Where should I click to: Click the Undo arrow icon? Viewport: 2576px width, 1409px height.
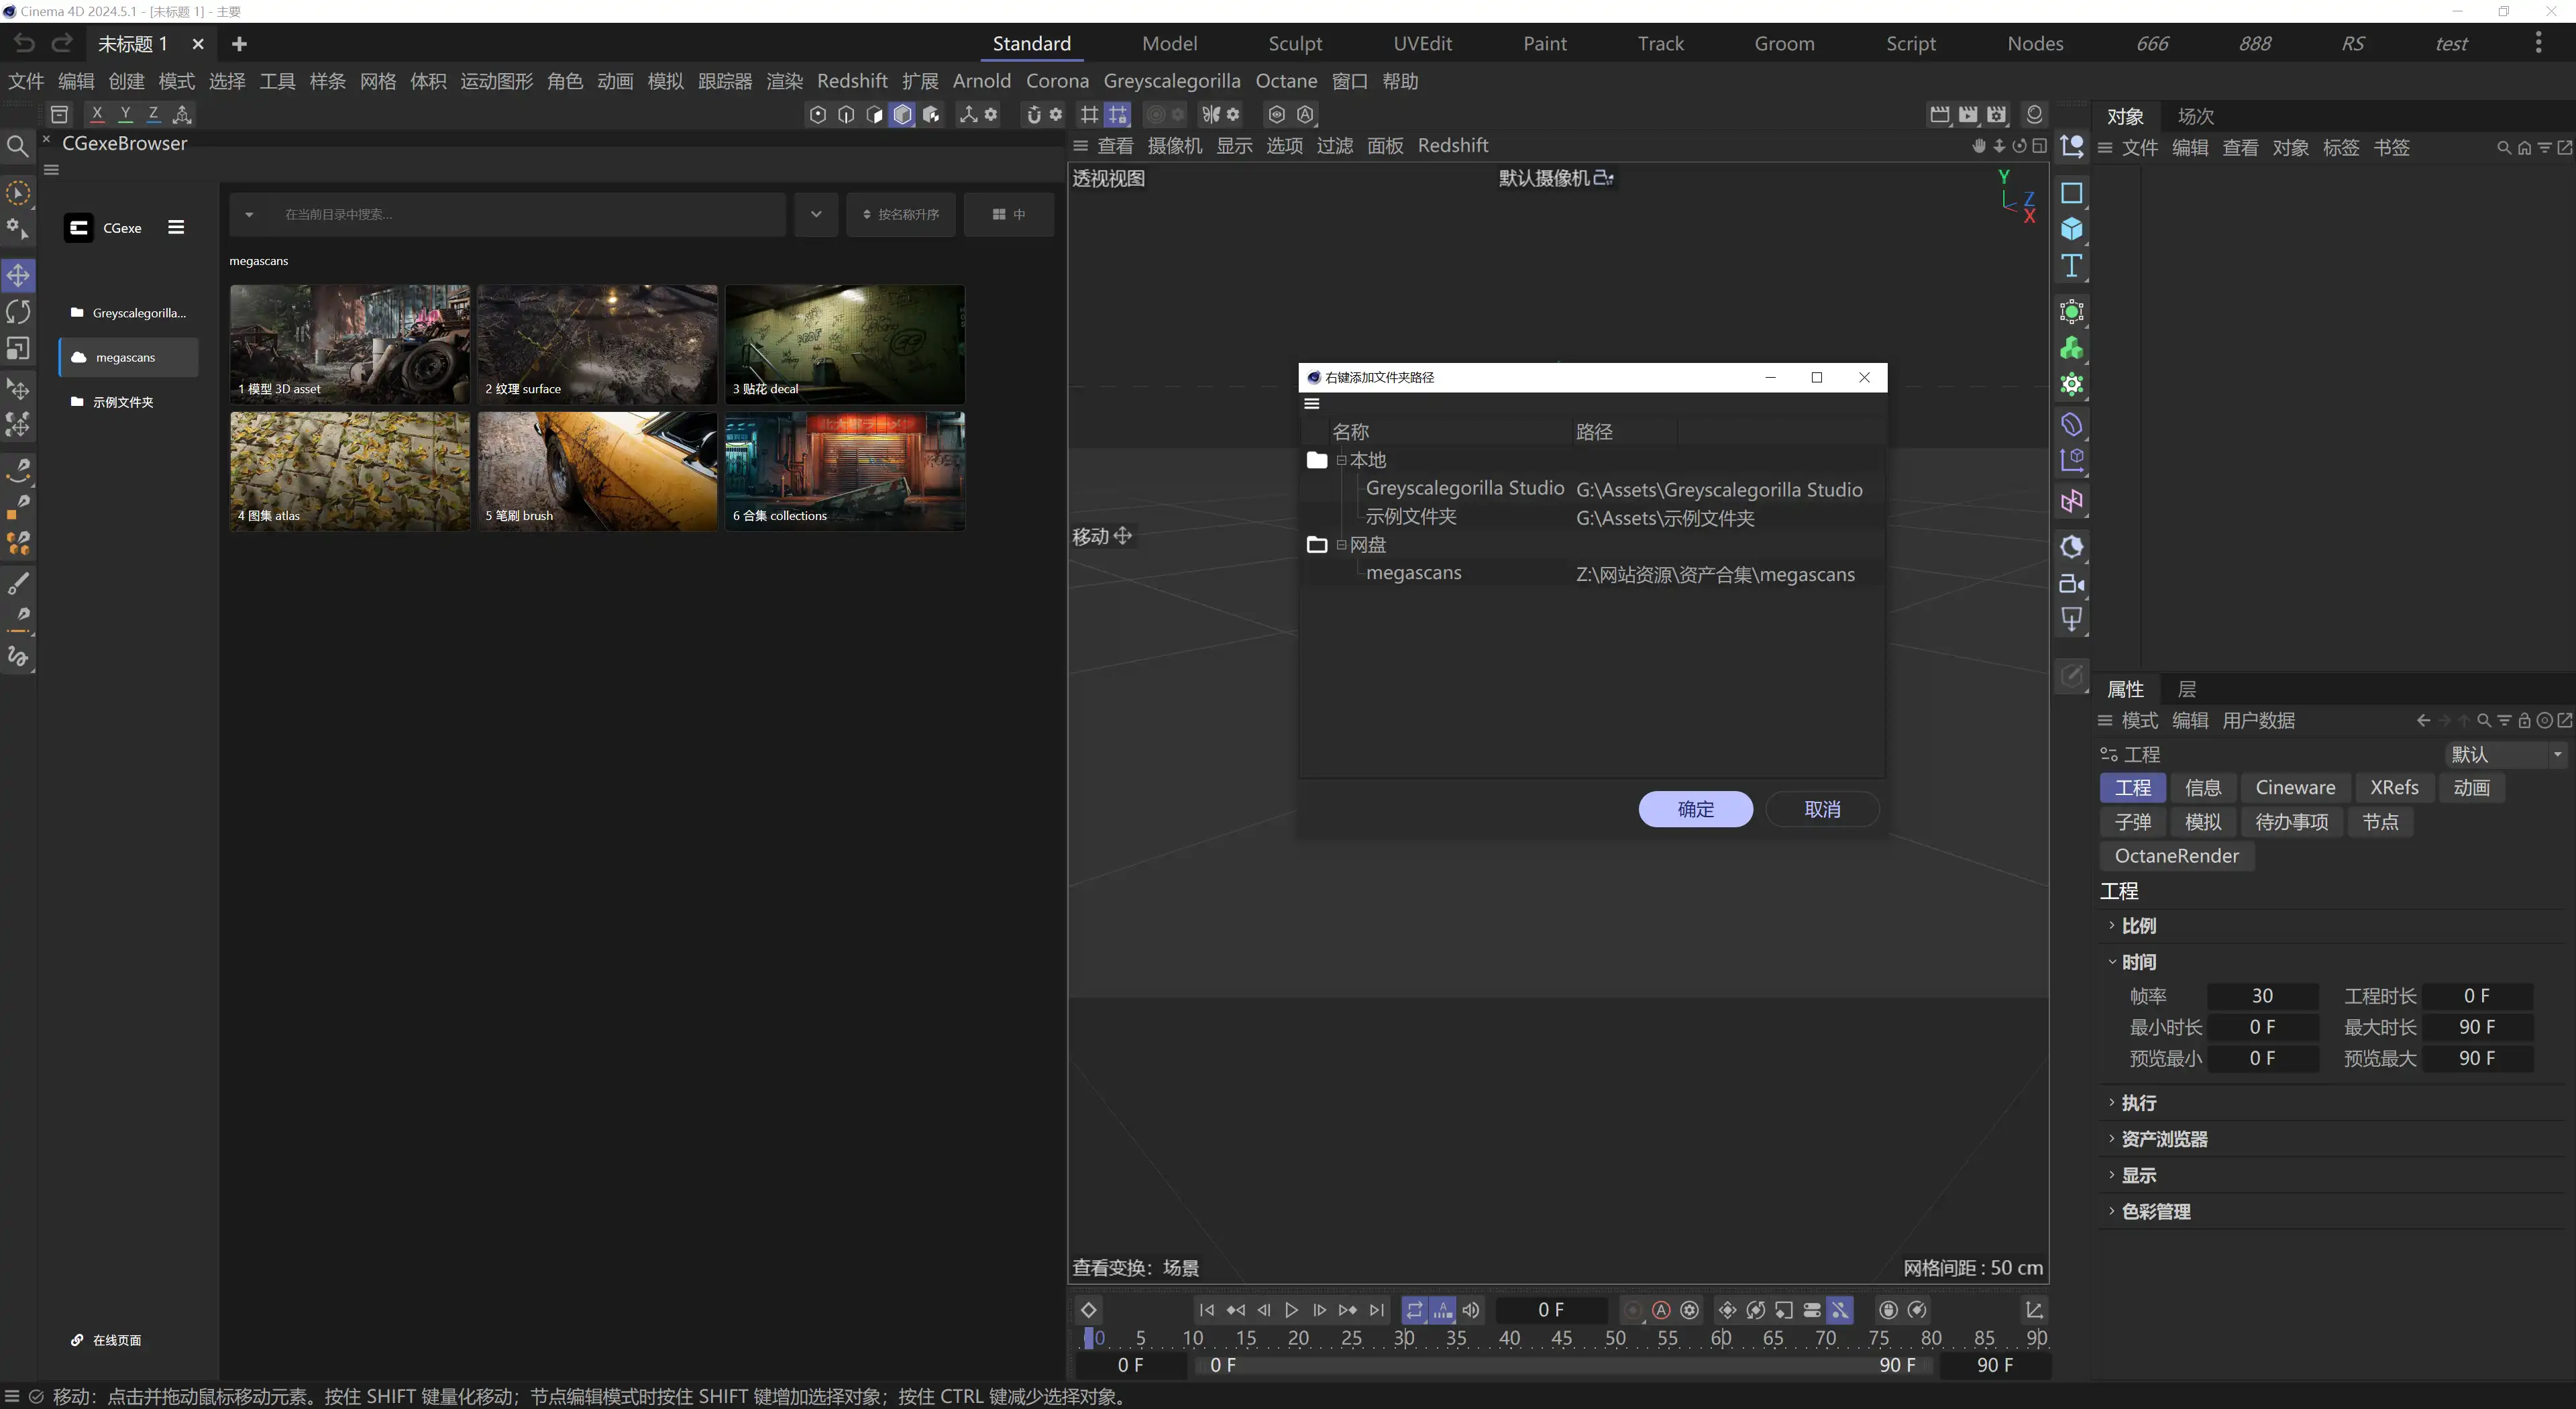tap(24, 43)
